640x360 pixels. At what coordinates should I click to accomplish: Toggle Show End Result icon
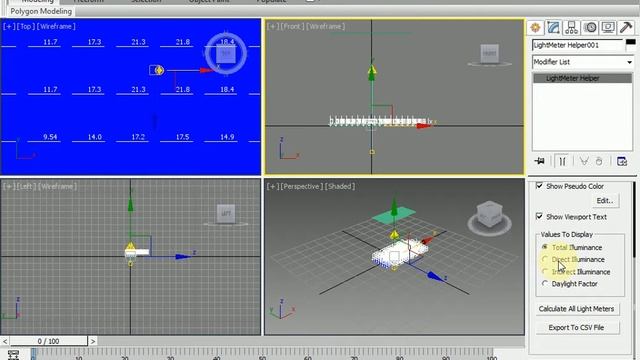point(562,161)
